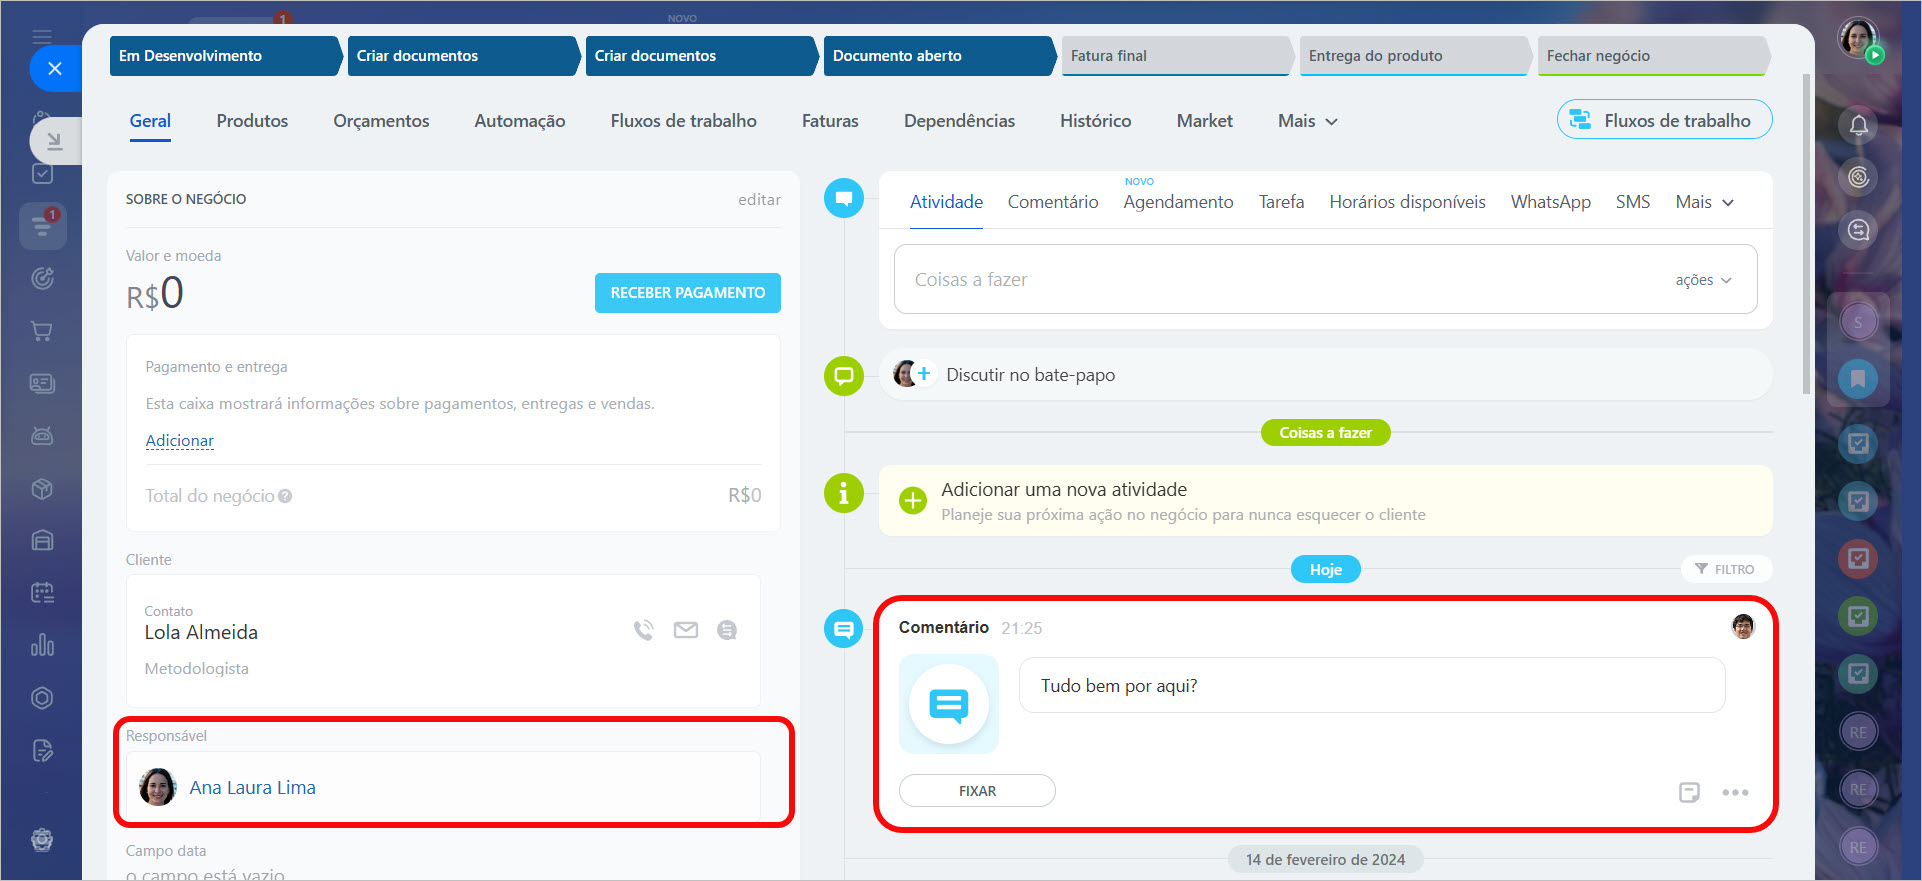
Task: Open the search chat icon in right panel
Action: [x=1858, y=230]
